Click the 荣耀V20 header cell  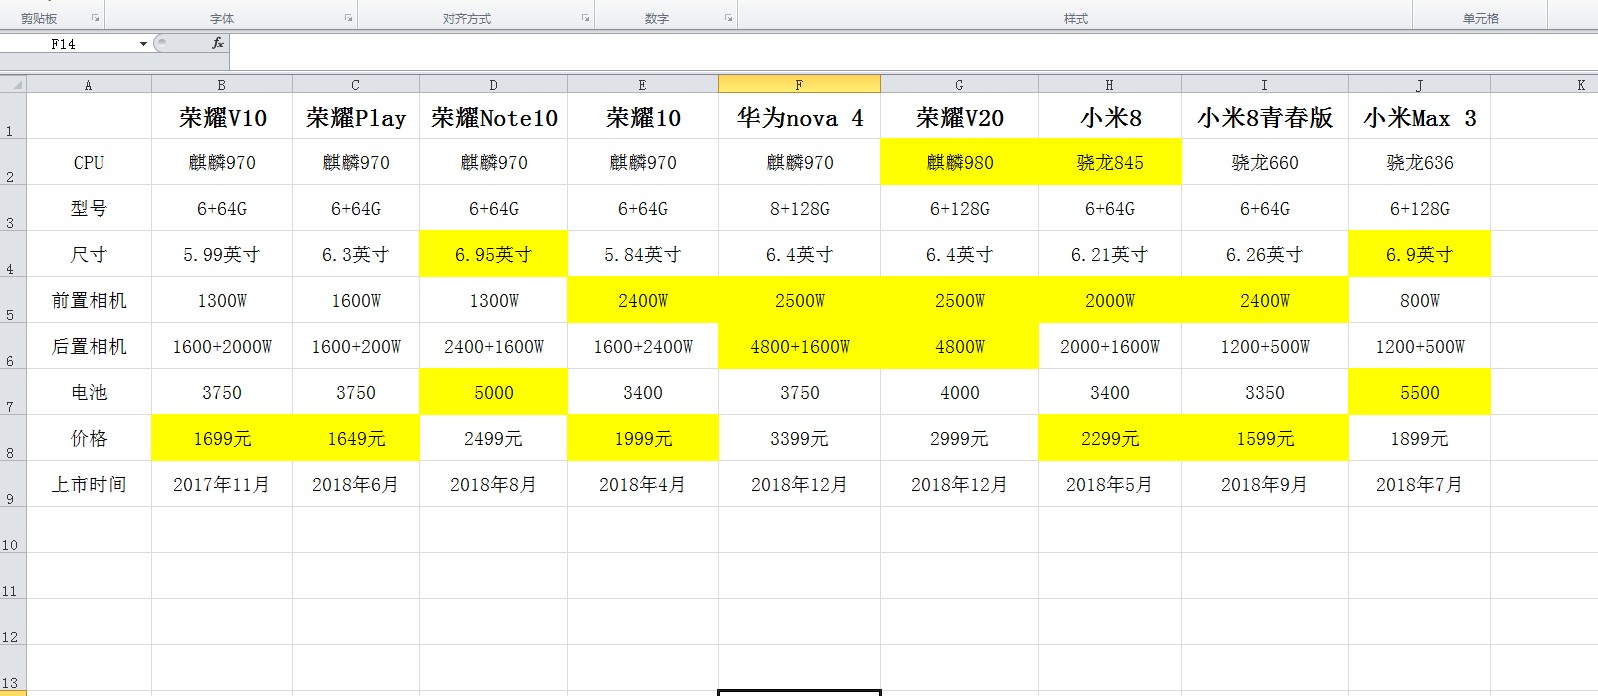960,117
